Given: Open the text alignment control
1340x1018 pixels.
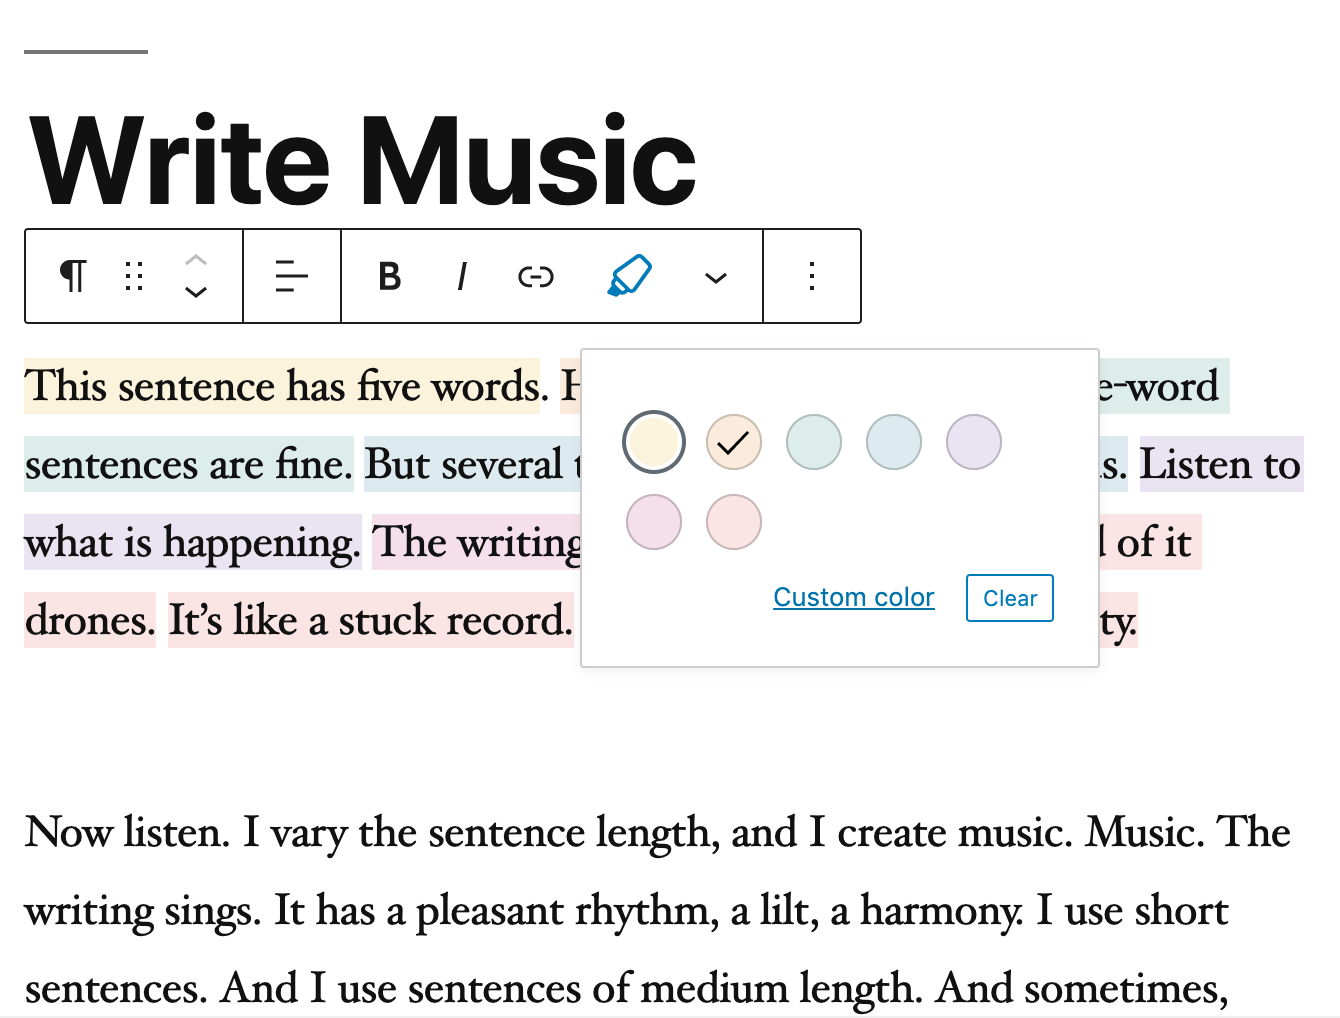Looking at the screenshot, I should [291, 276].
